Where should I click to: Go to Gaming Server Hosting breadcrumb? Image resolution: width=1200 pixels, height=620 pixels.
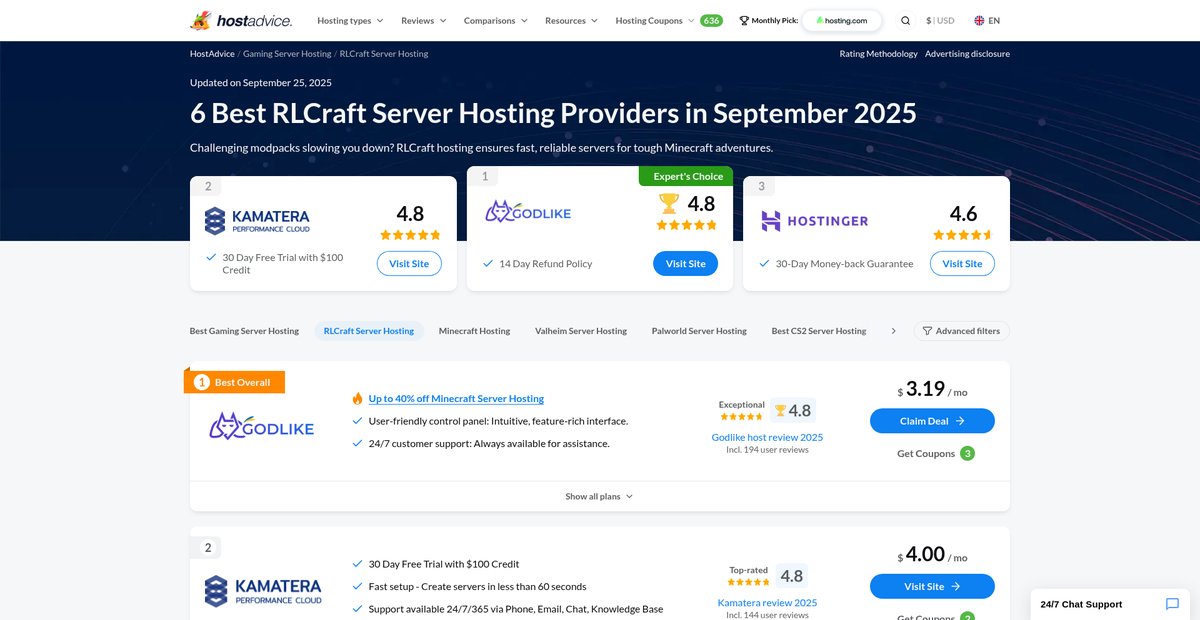[287, 54]
